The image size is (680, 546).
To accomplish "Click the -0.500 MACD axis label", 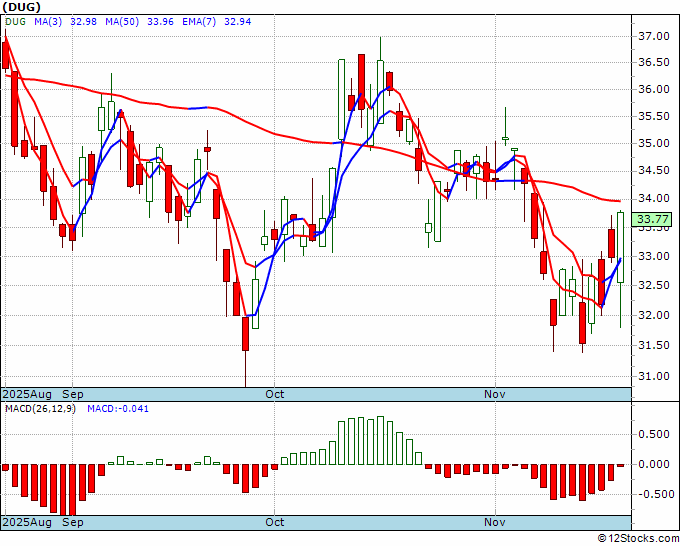I will 654,494.
